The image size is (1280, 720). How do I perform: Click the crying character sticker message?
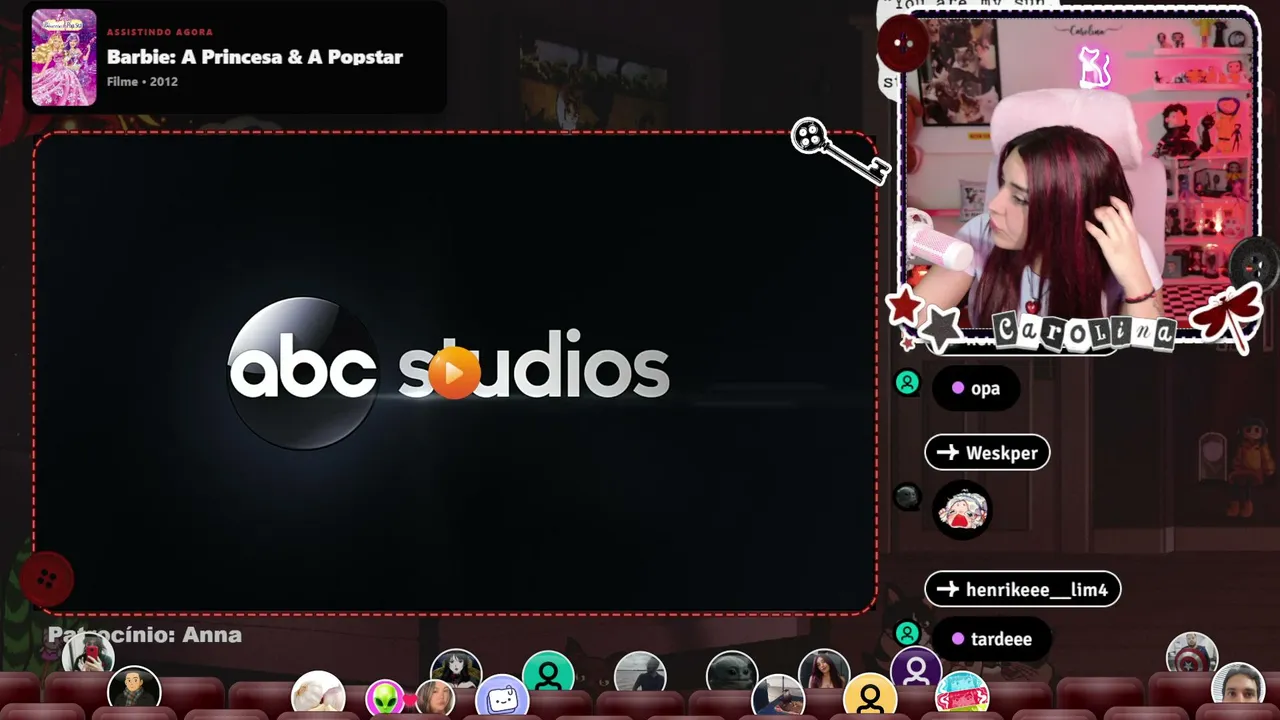(962, 511)
